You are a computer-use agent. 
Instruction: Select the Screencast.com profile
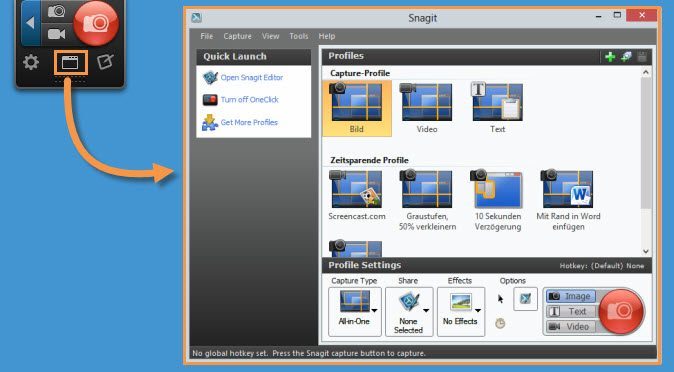[357, 195]
